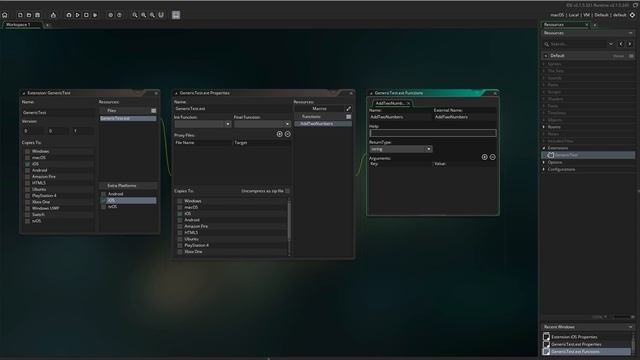Screen dimensions: 640x360
Task: Expand the Options folder in resource tree
Action: (x=544, y=162)
